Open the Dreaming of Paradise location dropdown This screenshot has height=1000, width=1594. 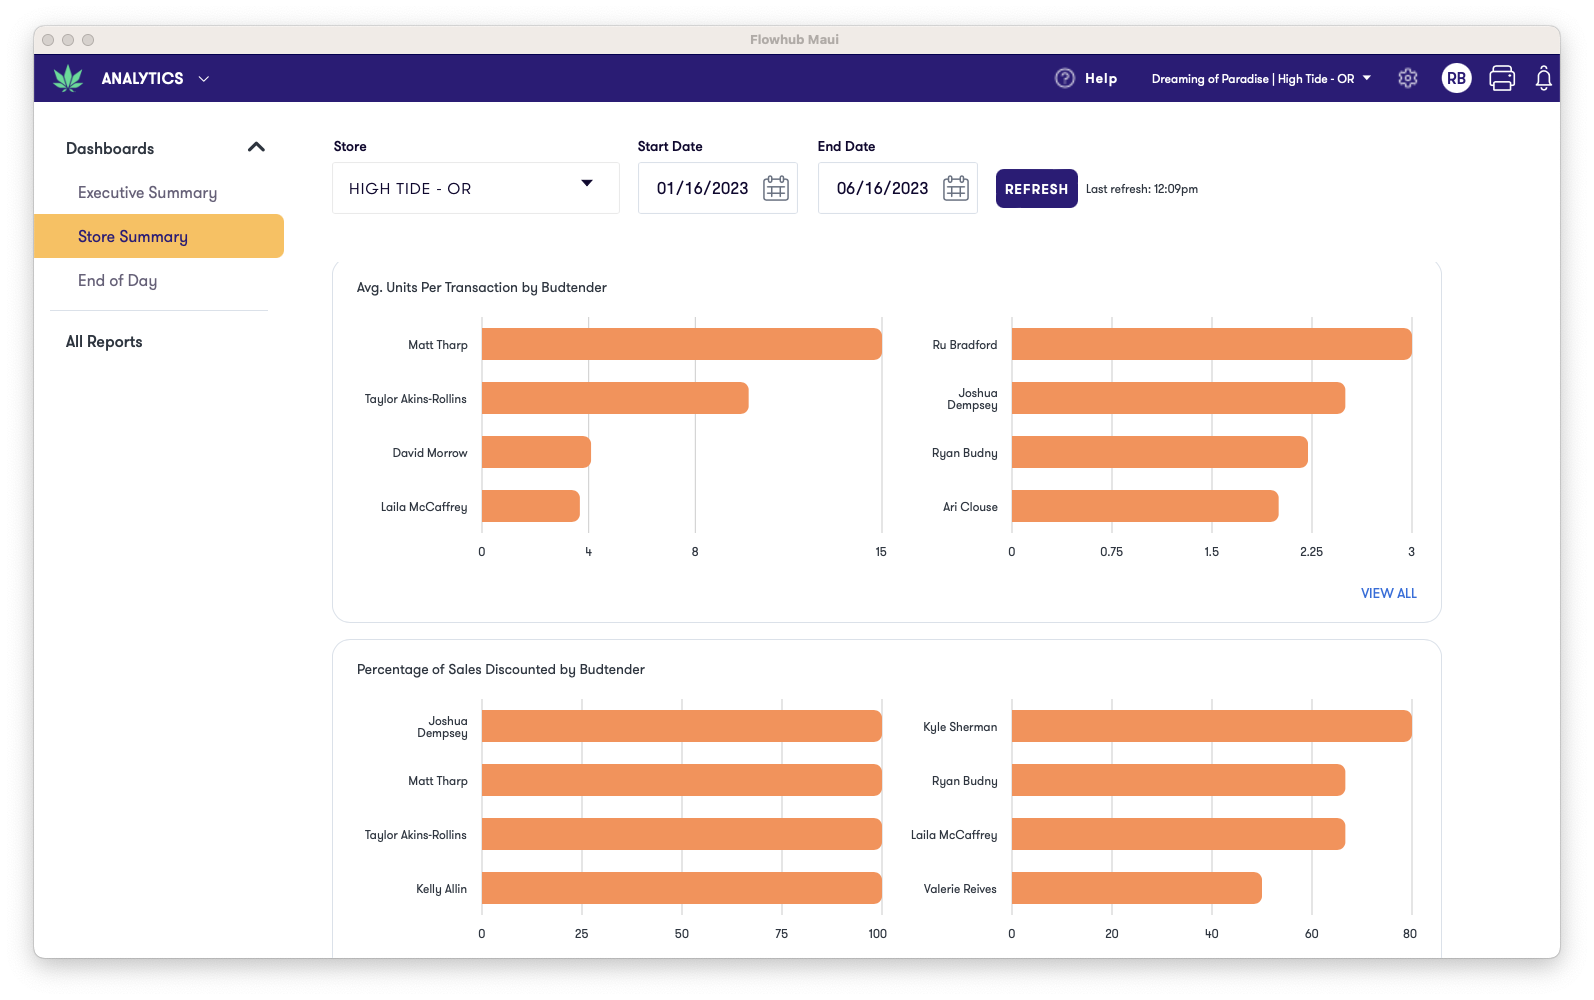click(x=1261, y=78)
